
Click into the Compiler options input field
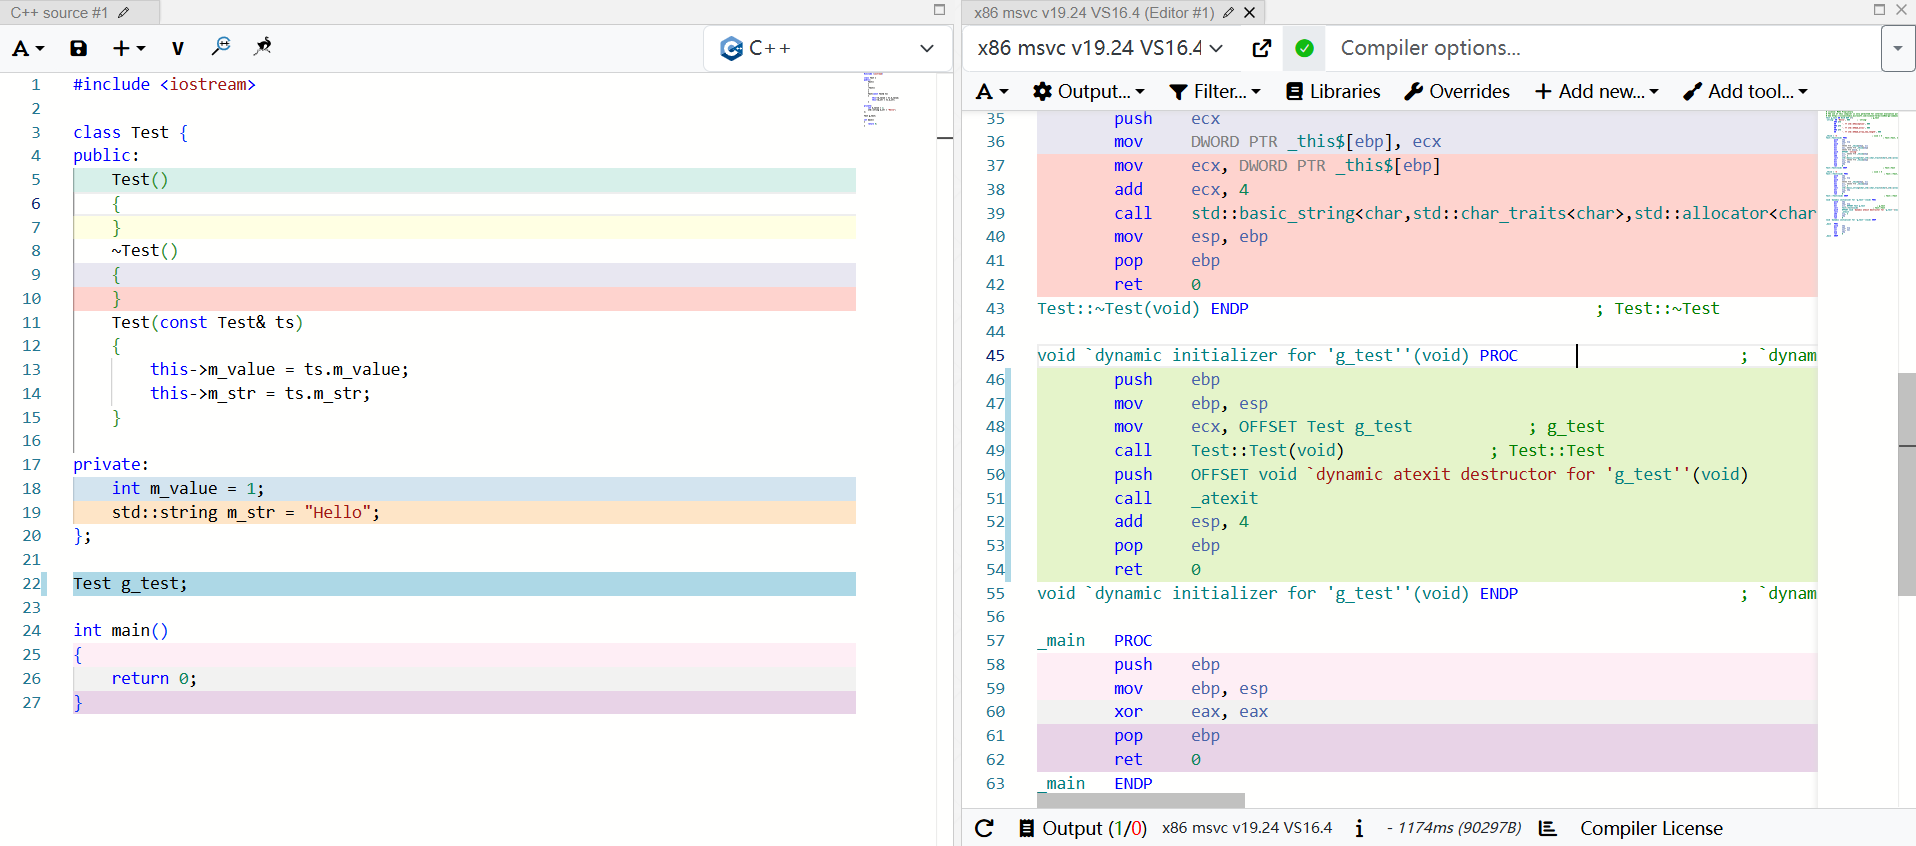[1600, 48]
